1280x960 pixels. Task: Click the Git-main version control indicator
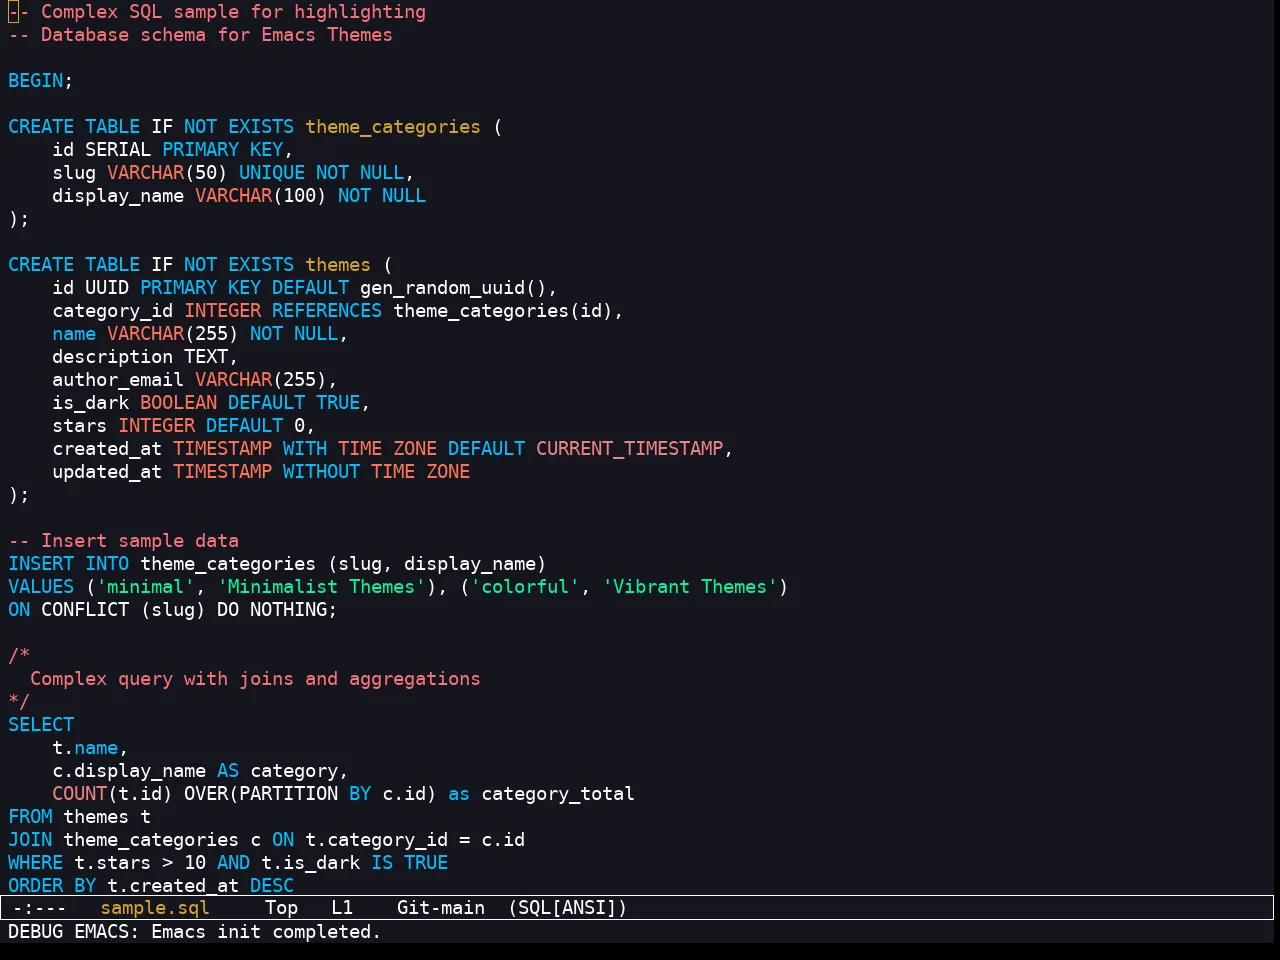pyautogui.click(x=441, y=908)
